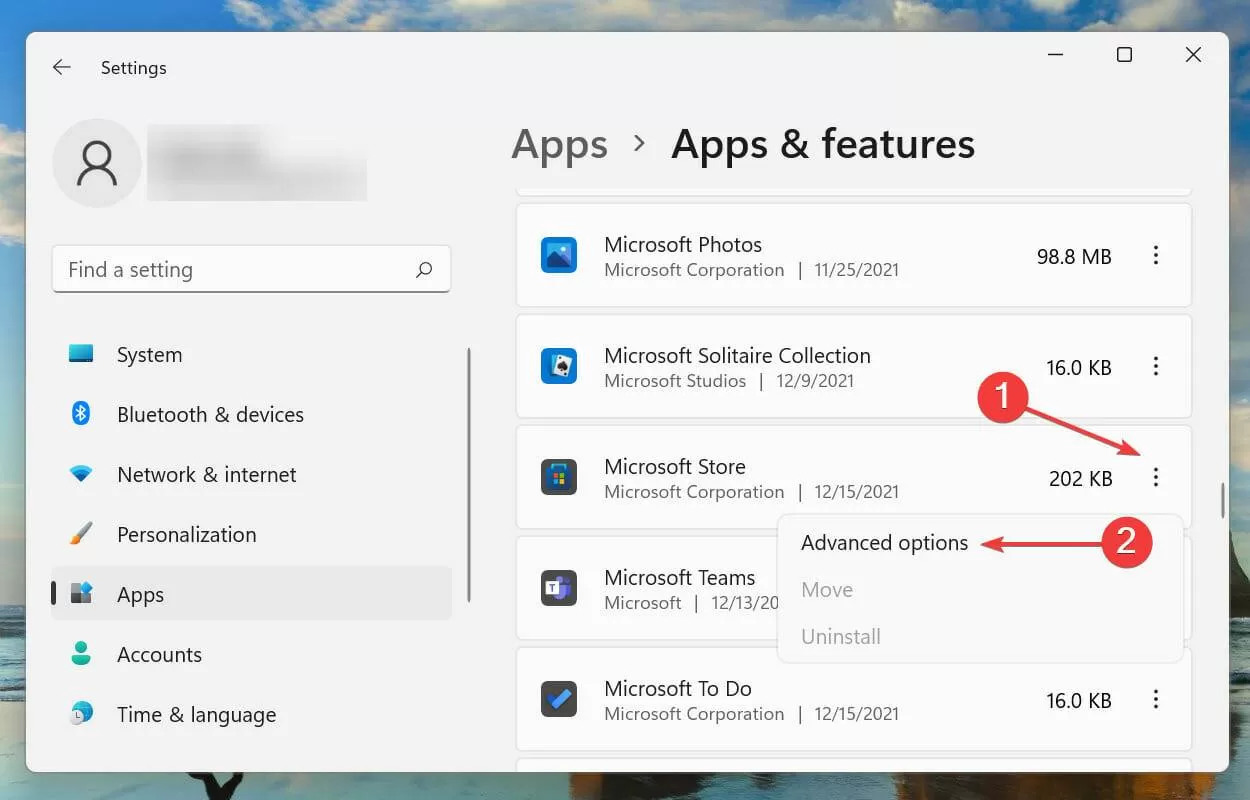Click Apps breadcrumb link
The height and width of the screenshot is (800, 1250).
click(559, 144)
